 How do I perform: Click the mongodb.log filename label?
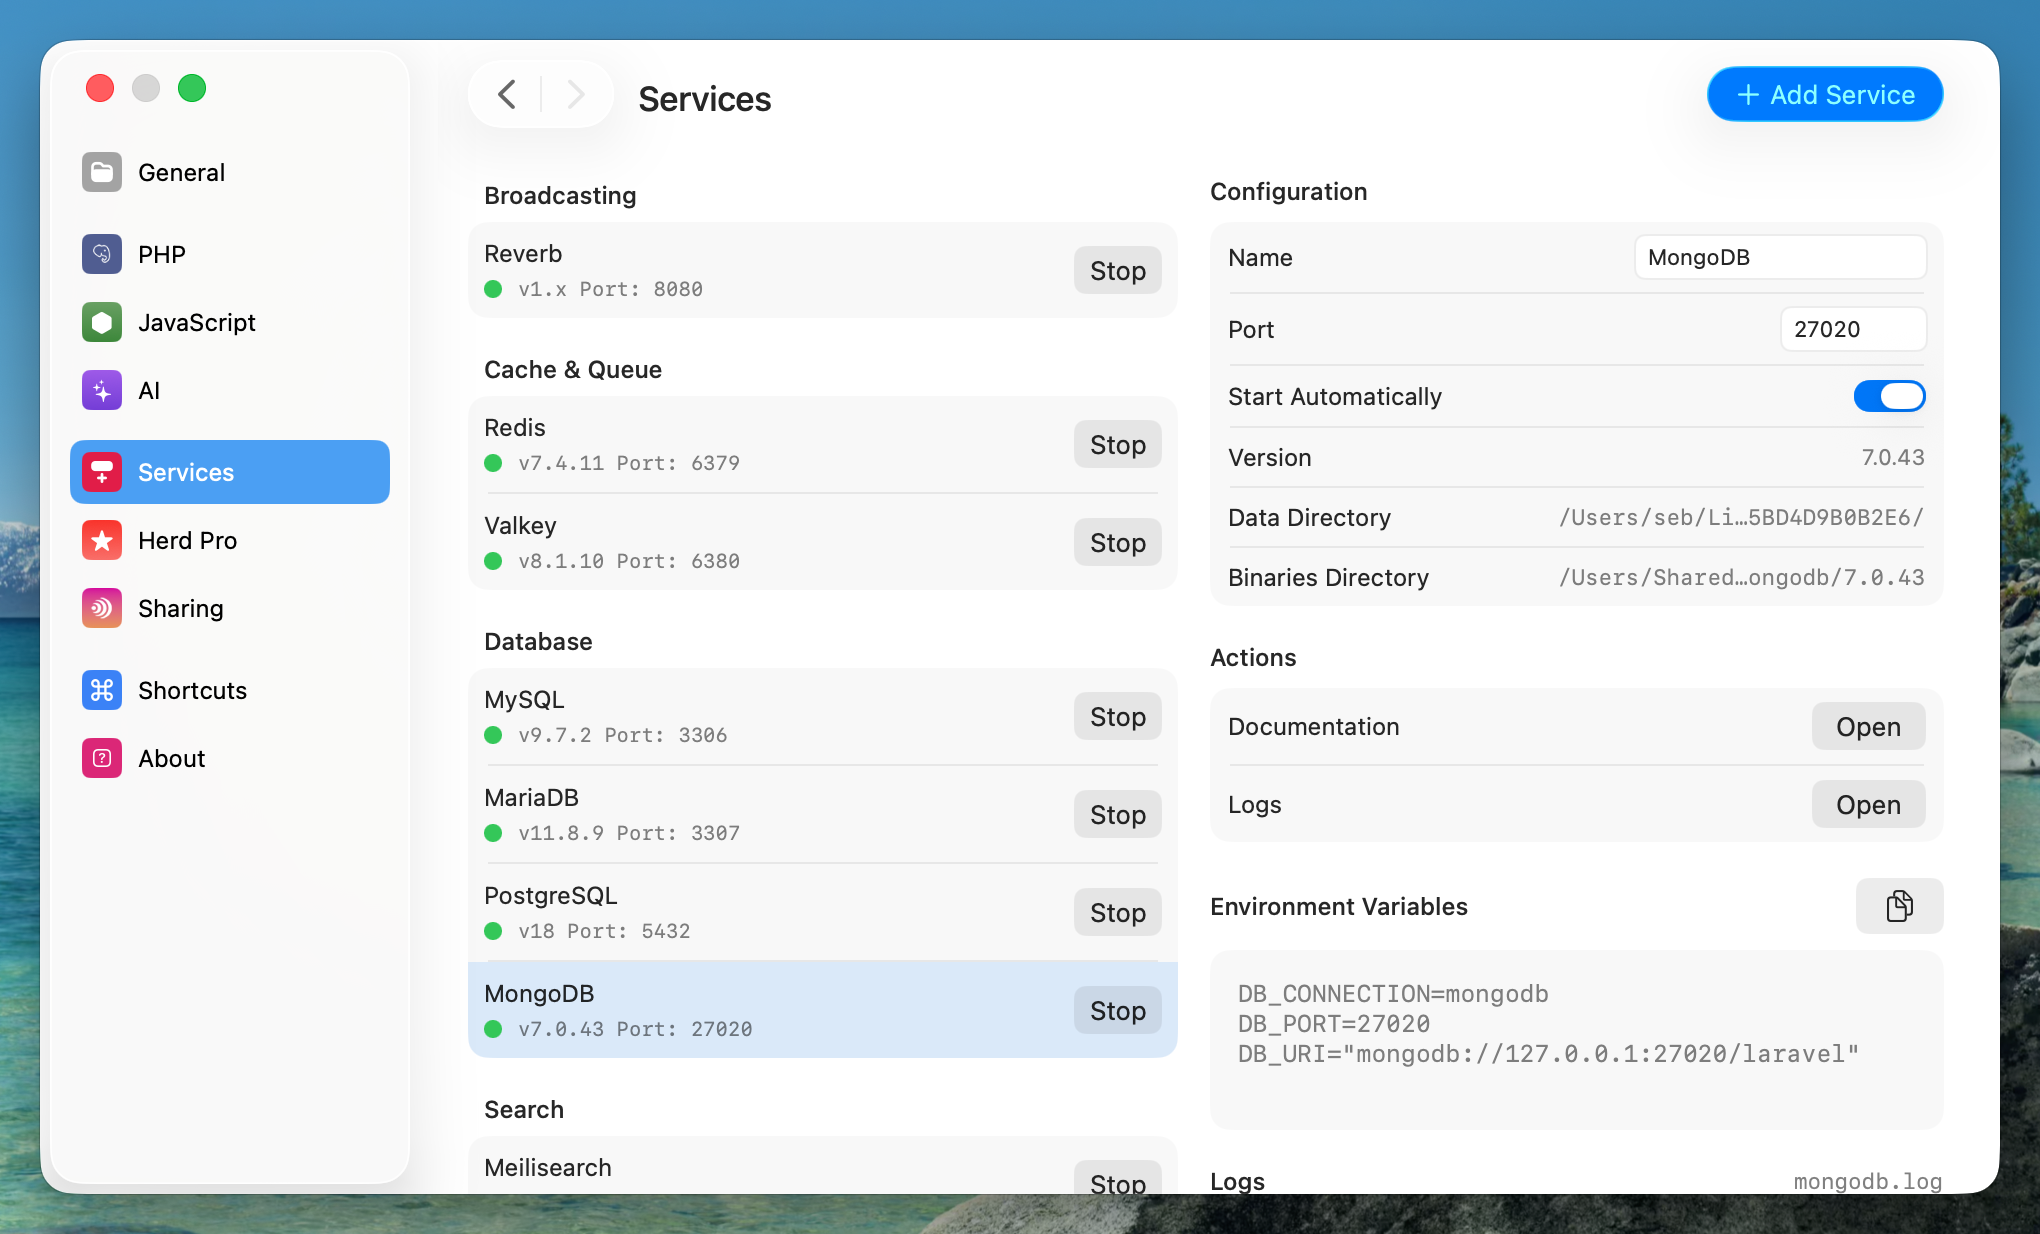(x=1867, y=1181)
